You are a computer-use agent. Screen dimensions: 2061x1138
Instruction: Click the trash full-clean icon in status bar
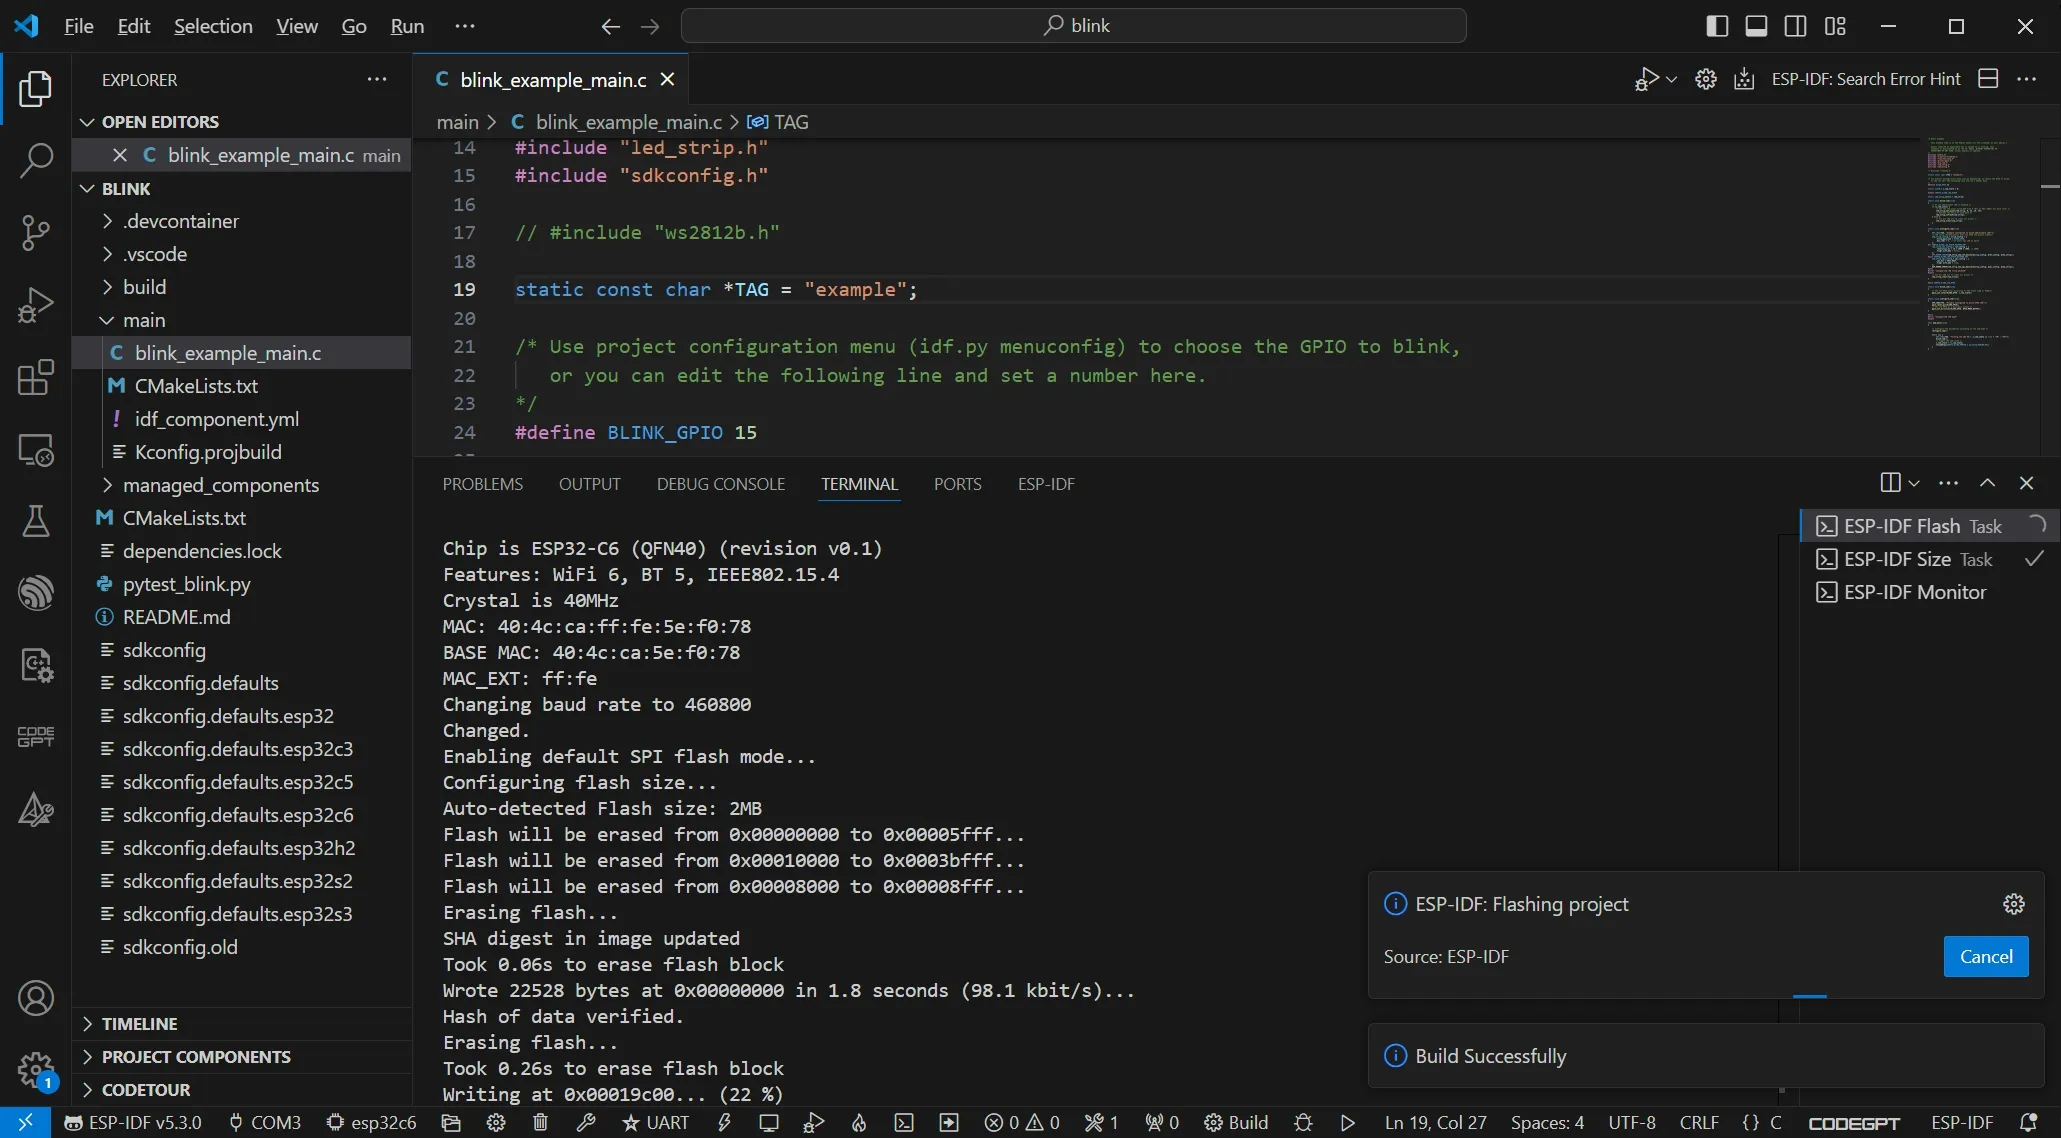point(540,1122)
